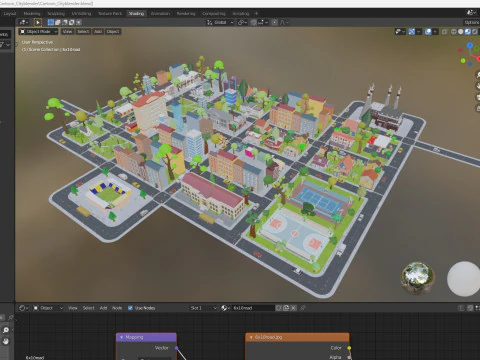Open the Layout workspace tab
480x360 pixels.
coord(10,14)
